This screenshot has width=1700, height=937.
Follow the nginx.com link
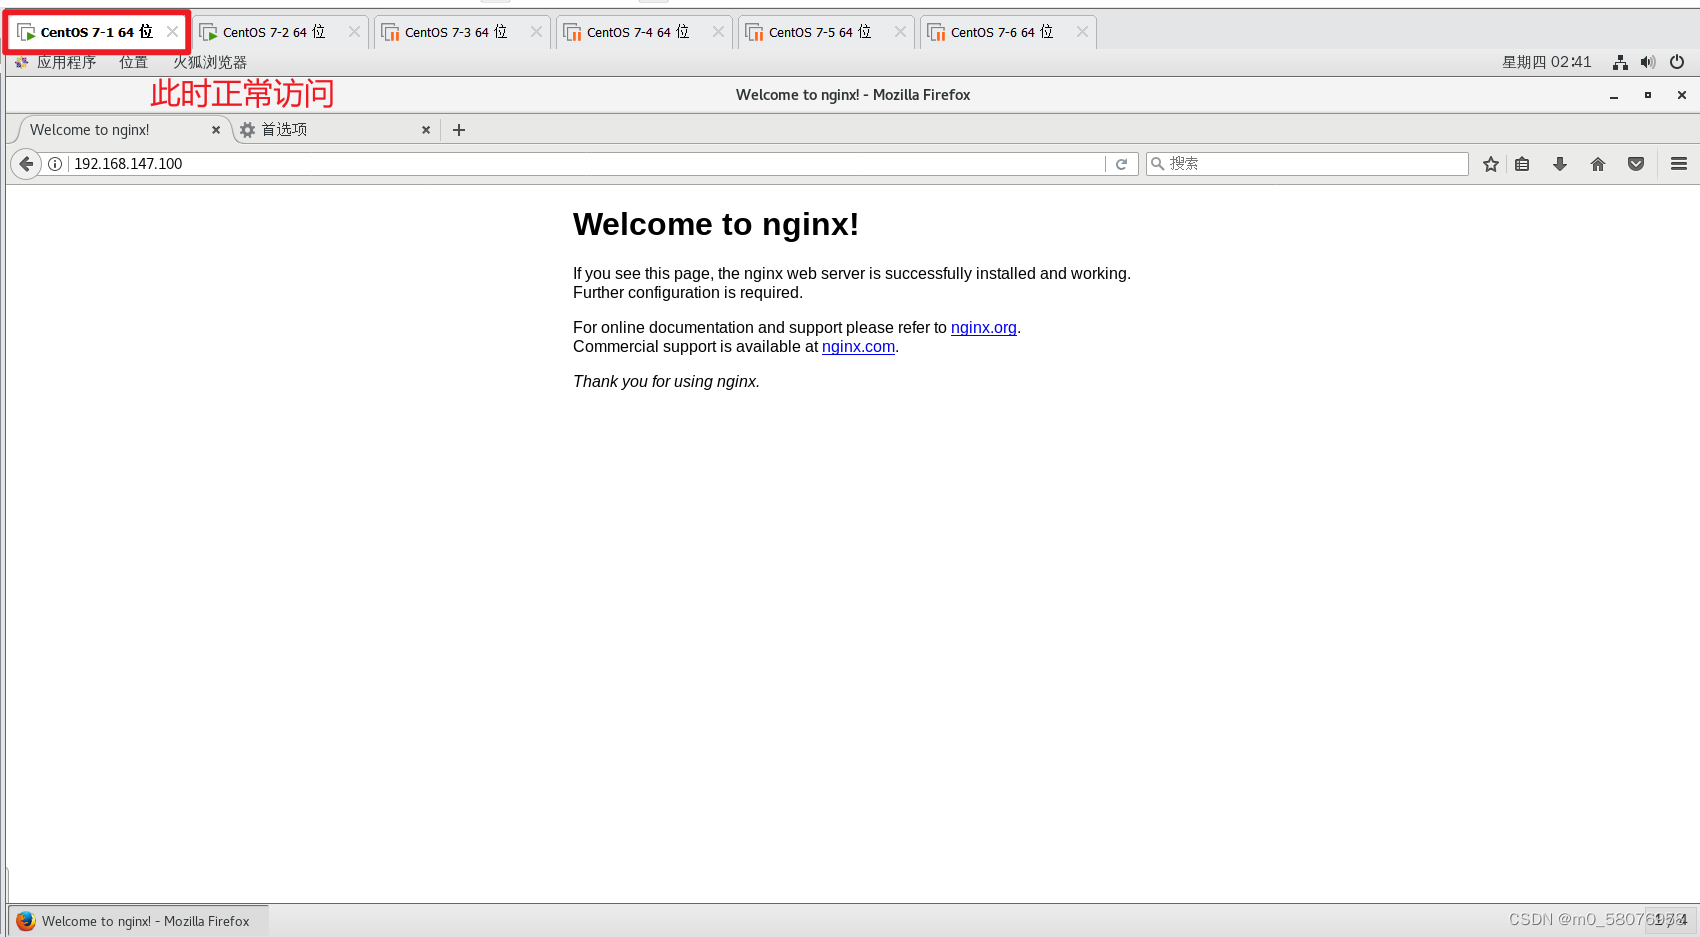click(858, 347)
